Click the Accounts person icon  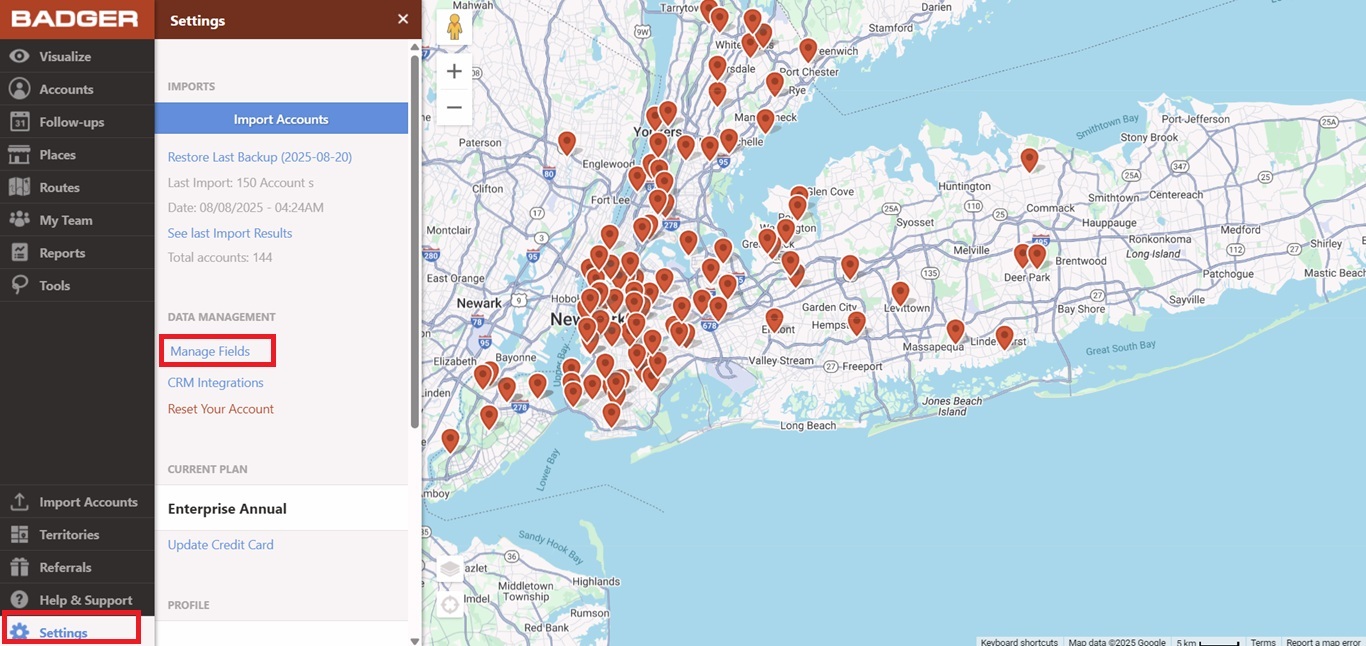click(19, 89)
